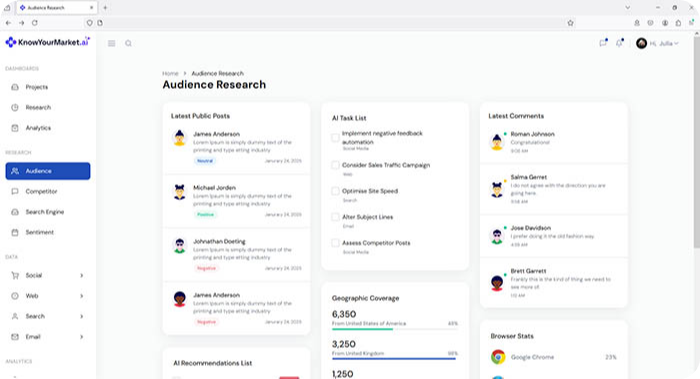
Task: Click the United Kingdom coverage progress bar
Action: (x=395, y=358)
